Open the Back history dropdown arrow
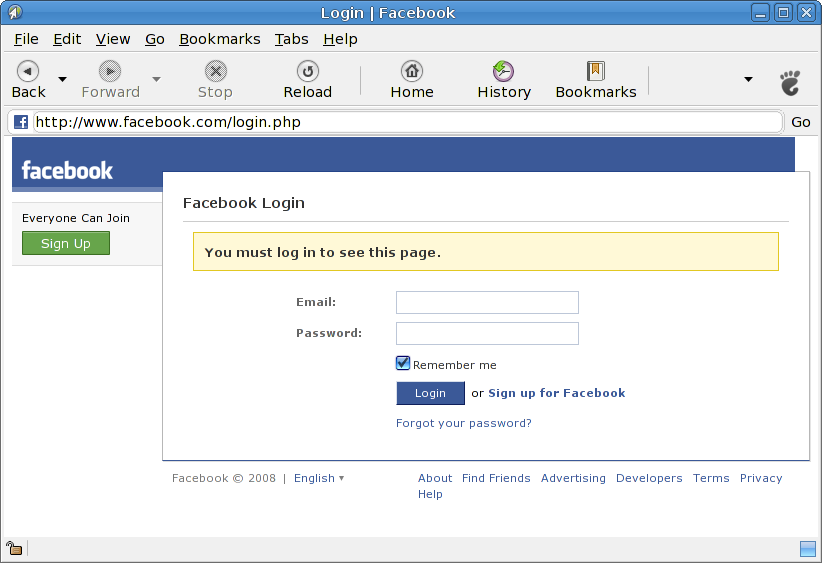Image resolution: width=822 pixels, height=563 pixels. pos(62,79)
